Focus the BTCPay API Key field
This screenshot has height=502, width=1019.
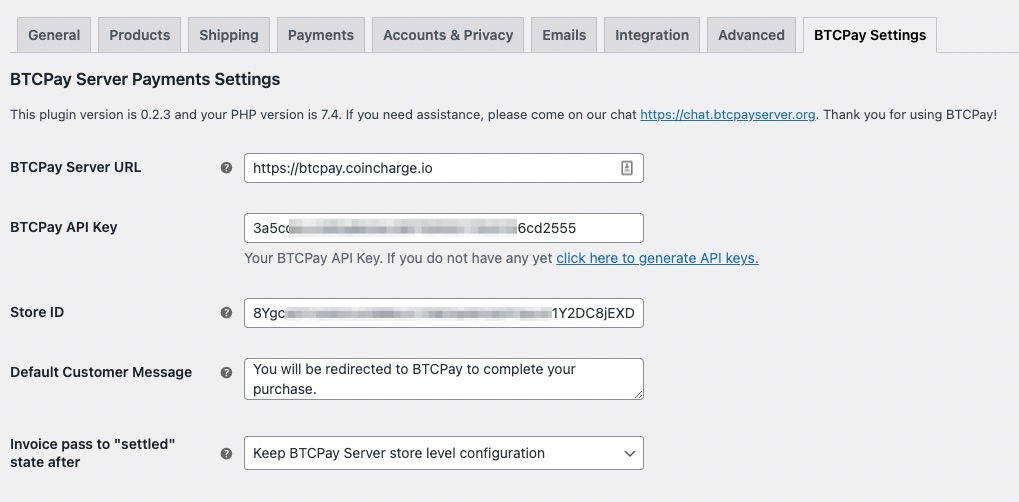444,228
